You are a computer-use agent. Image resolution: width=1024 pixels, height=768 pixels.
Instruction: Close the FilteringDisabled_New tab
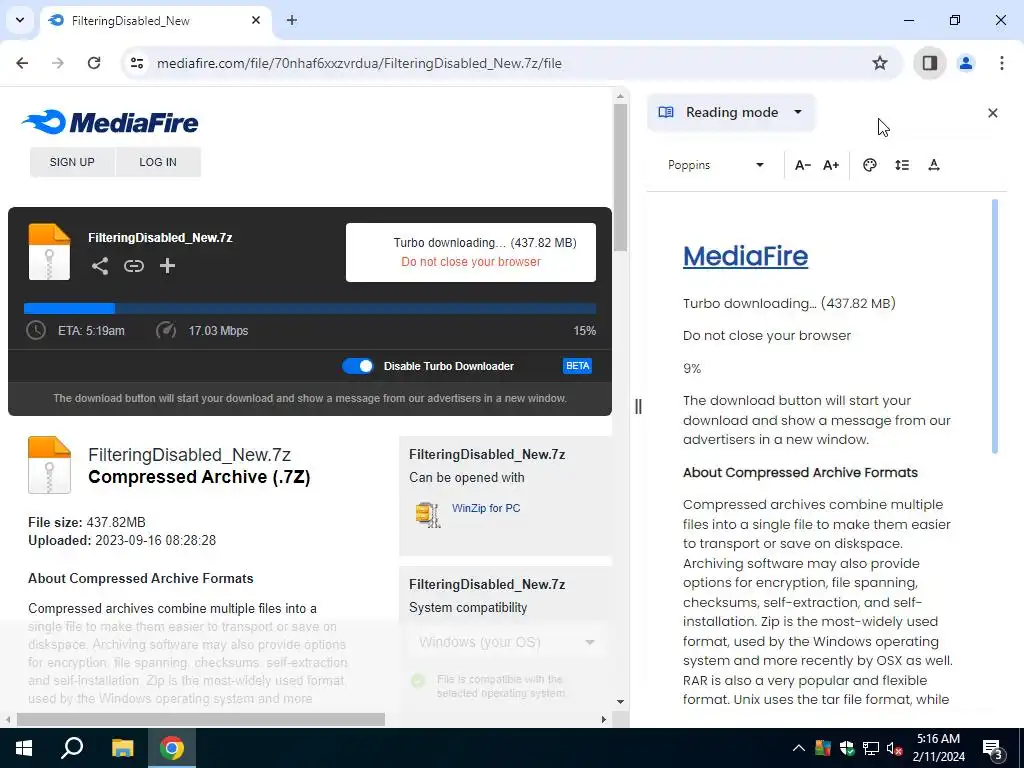(x=256, y=20)
